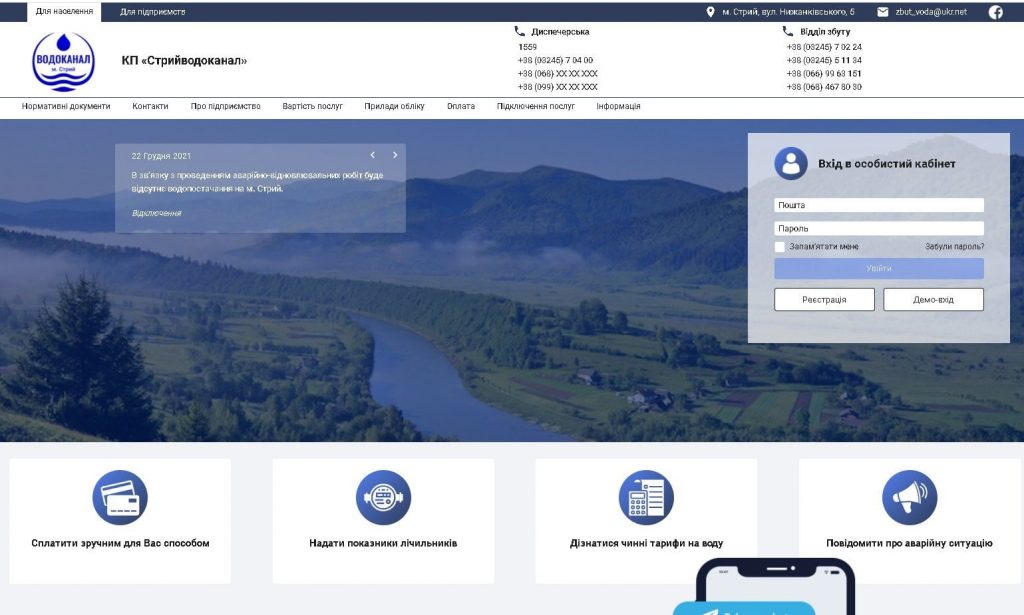Click the credit card payment icon
Image resolution: width=1024 pixels, height=615 pixels.
click(x=120, y=497)
